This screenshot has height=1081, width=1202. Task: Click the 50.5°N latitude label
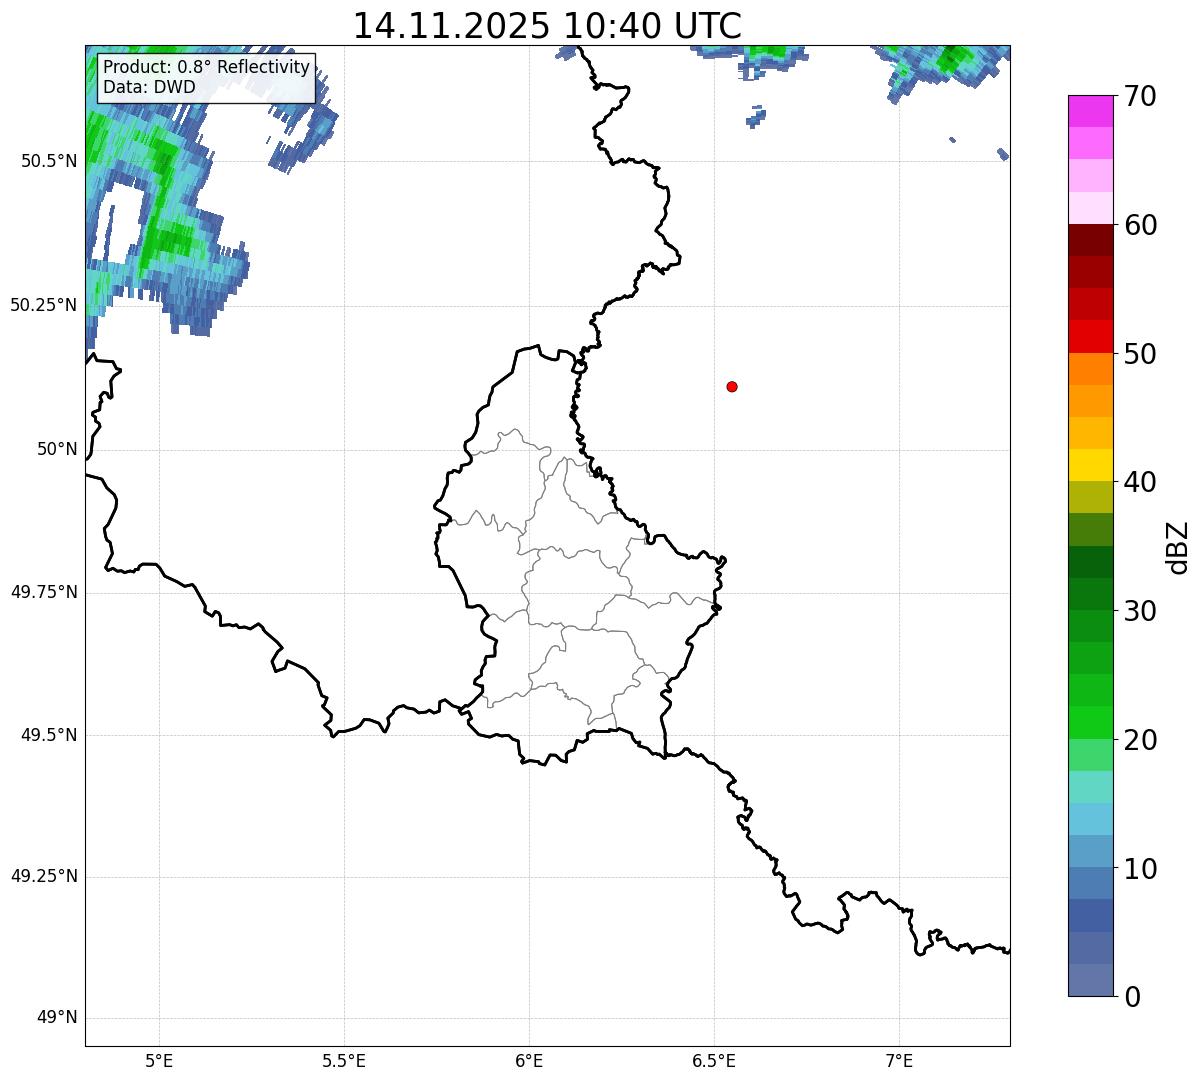coord(48,161)
